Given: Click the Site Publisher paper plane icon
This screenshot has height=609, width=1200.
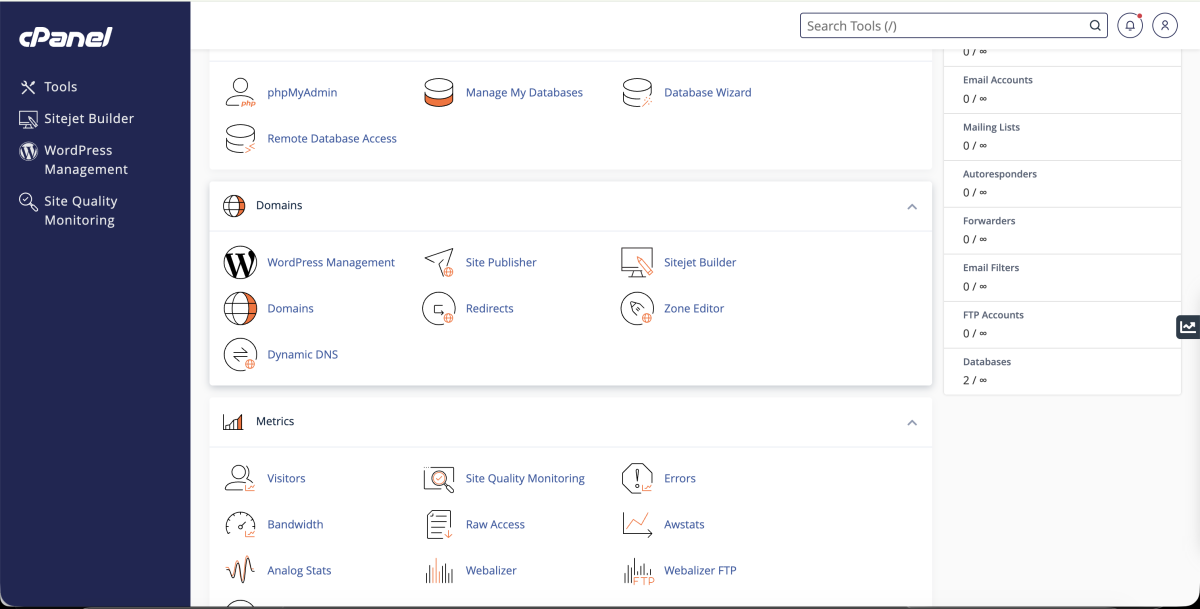Looking at the screenshot, I should point(439,262).
